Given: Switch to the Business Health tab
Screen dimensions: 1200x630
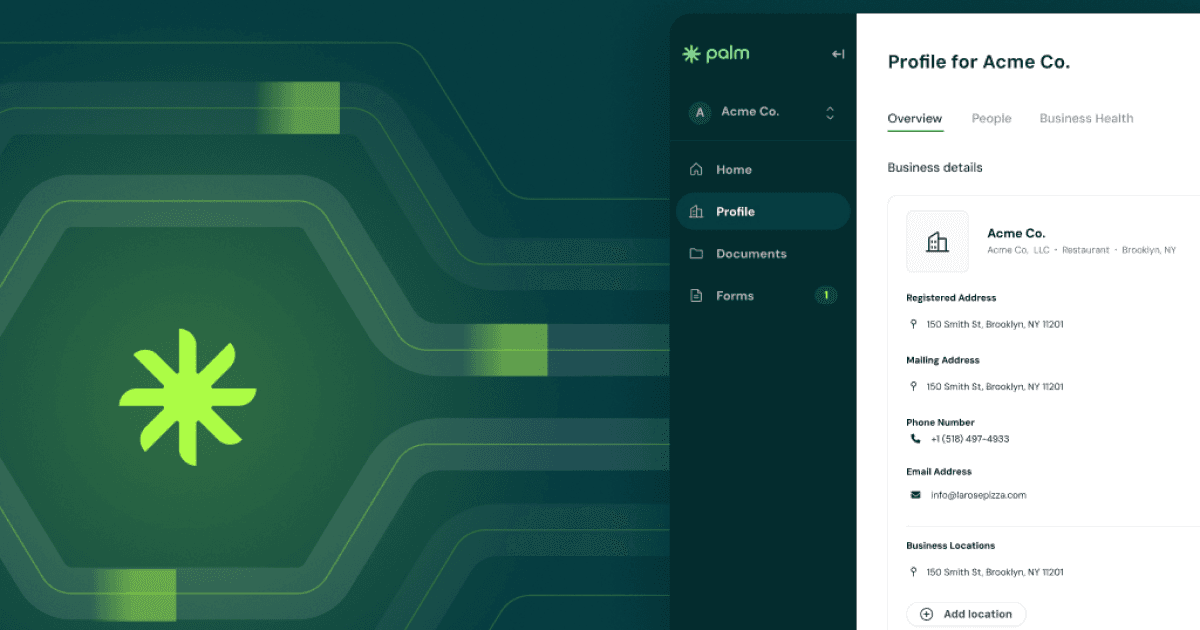Looking at the screenshot, I should point(1086,118).
